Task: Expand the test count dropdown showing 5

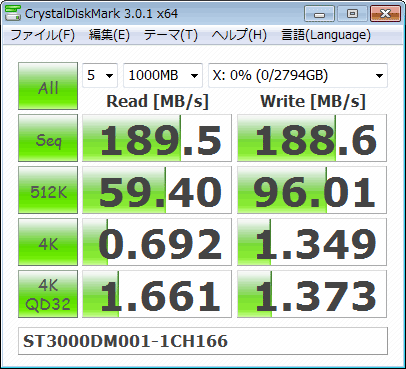Action: tap(100, 75)
